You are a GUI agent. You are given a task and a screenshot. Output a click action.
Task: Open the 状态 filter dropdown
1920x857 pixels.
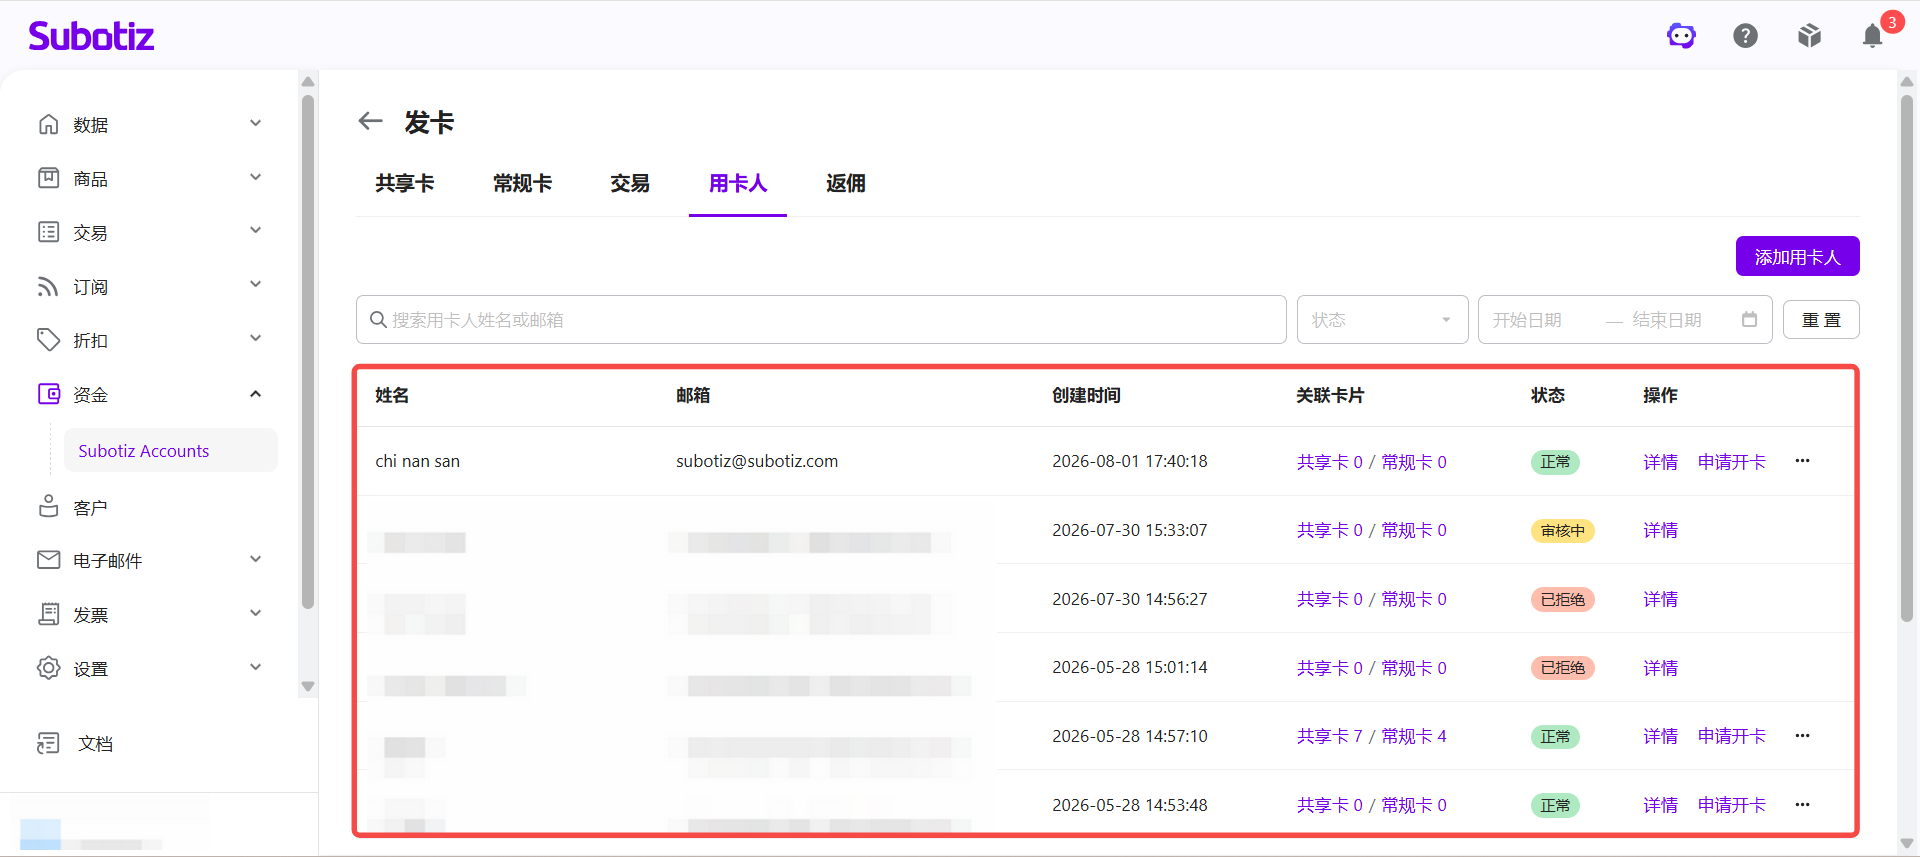tap(1382, 320)
